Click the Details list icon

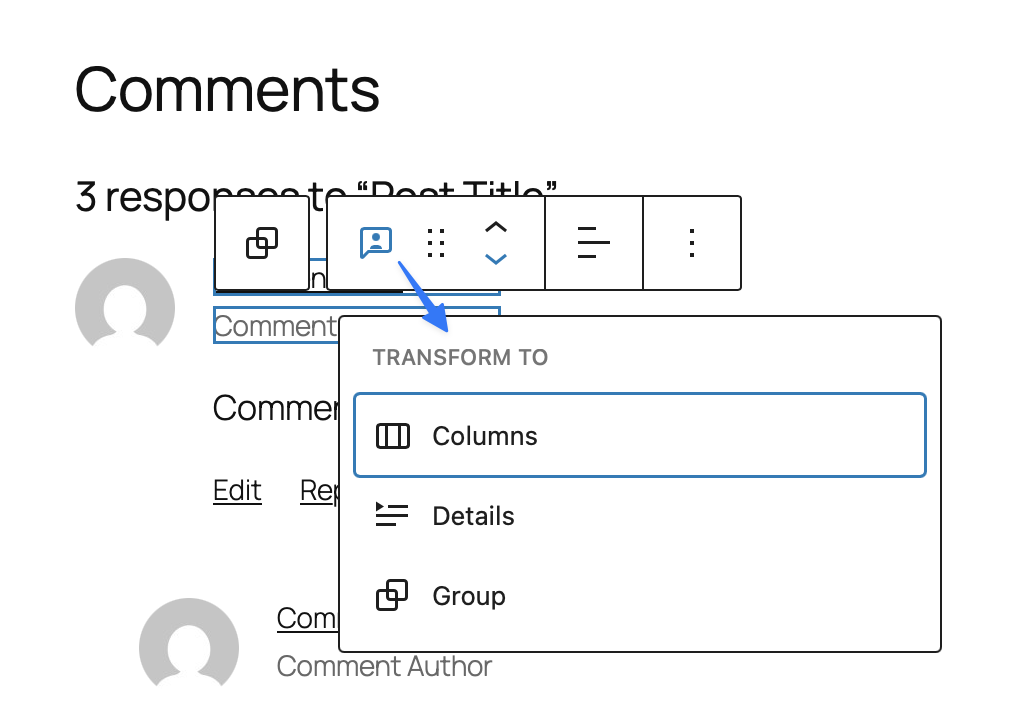(x=392, y=515)
